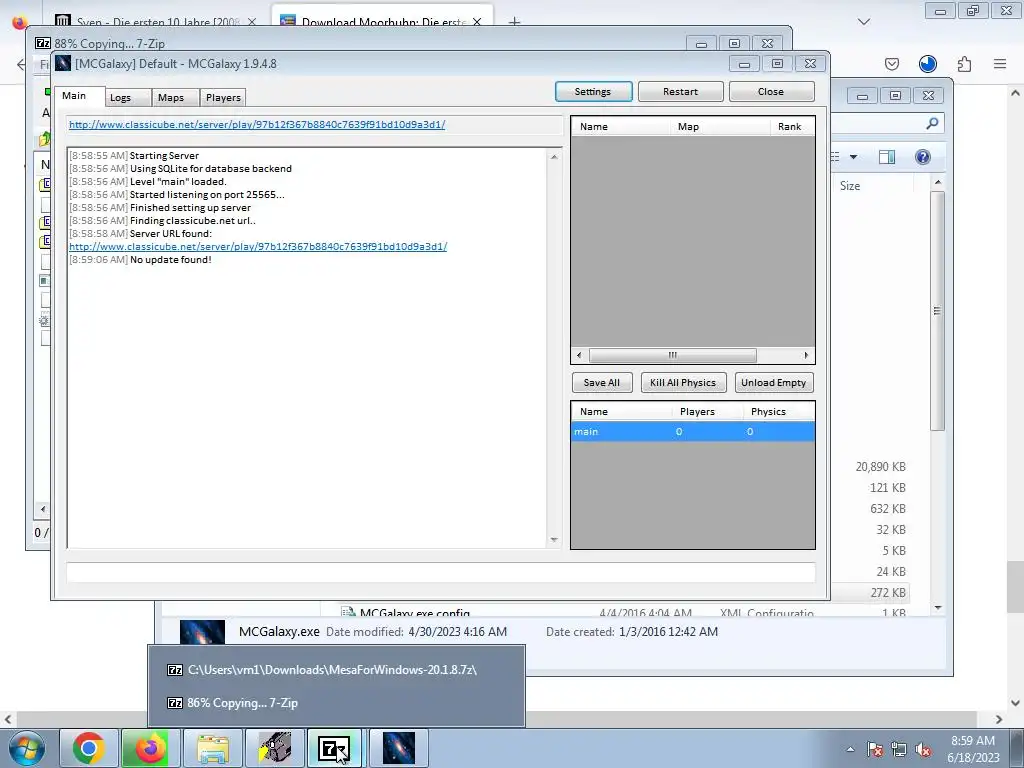Sort players list by Map column
Screen dimensions: 1024x768
pyautogui.click(x=720, y=127)
